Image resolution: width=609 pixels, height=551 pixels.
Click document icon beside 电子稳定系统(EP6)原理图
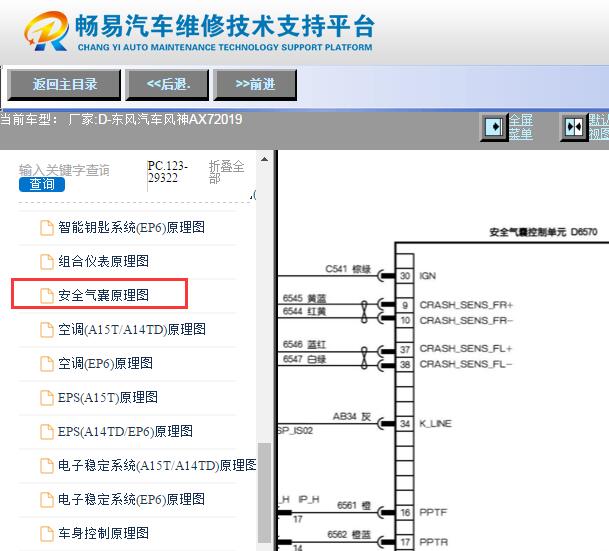[47, 499]
